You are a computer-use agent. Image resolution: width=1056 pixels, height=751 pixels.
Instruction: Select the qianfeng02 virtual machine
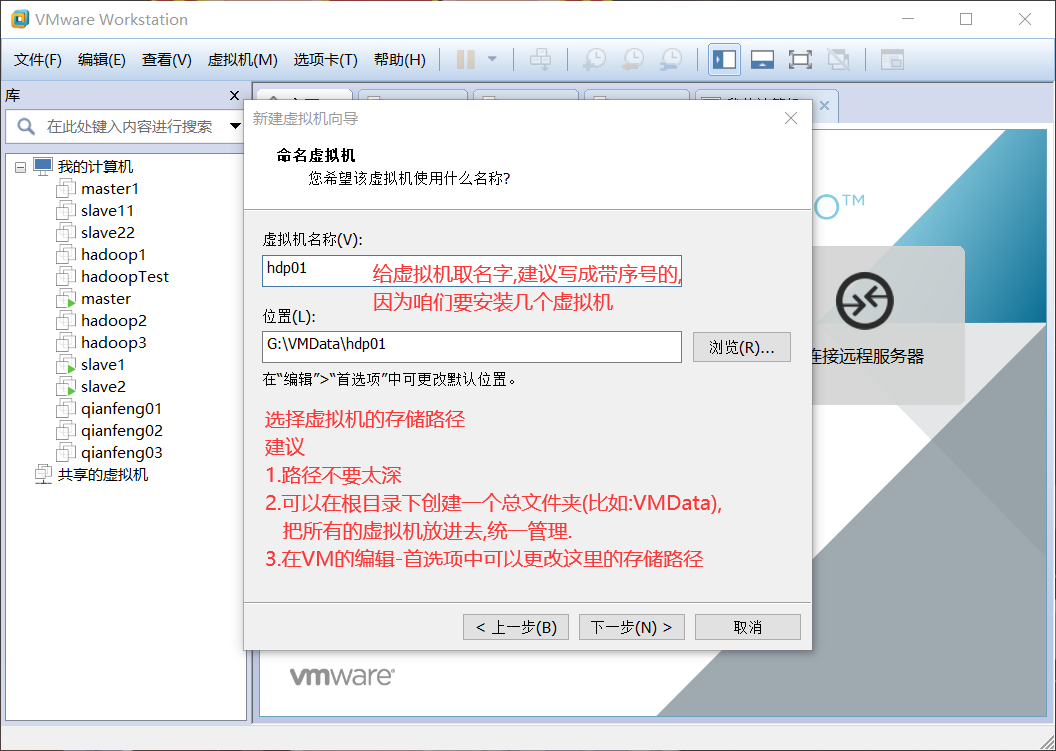pos(122,431)
